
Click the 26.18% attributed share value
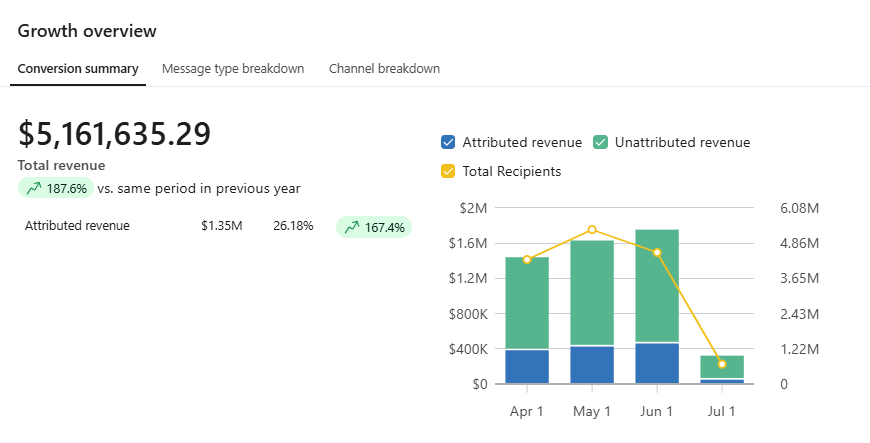293,226
